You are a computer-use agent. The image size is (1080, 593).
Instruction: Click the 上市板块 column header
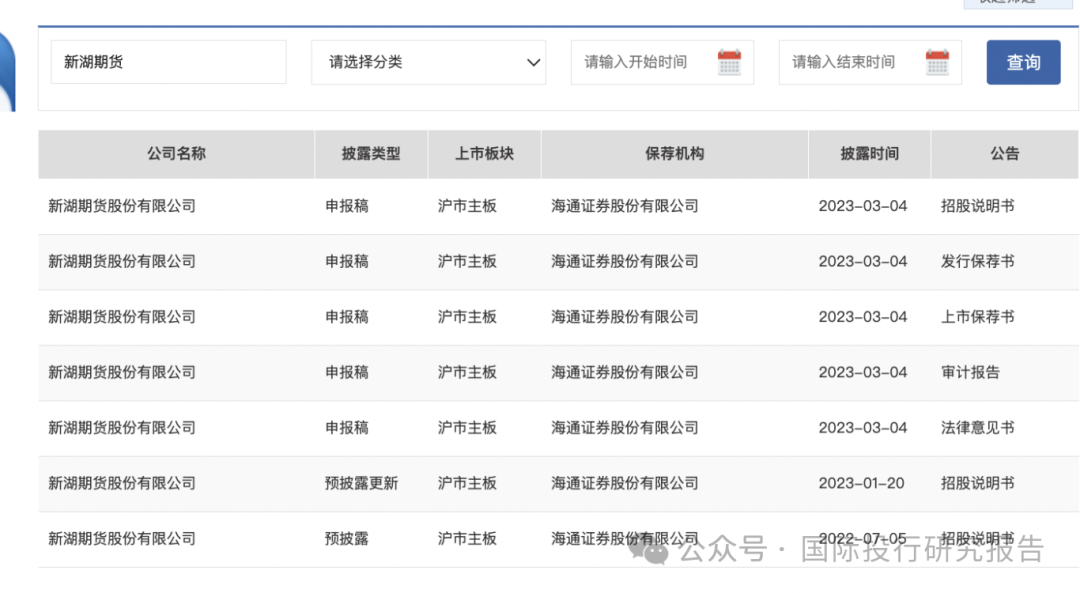pyautogui.click(x=484, y=154)
